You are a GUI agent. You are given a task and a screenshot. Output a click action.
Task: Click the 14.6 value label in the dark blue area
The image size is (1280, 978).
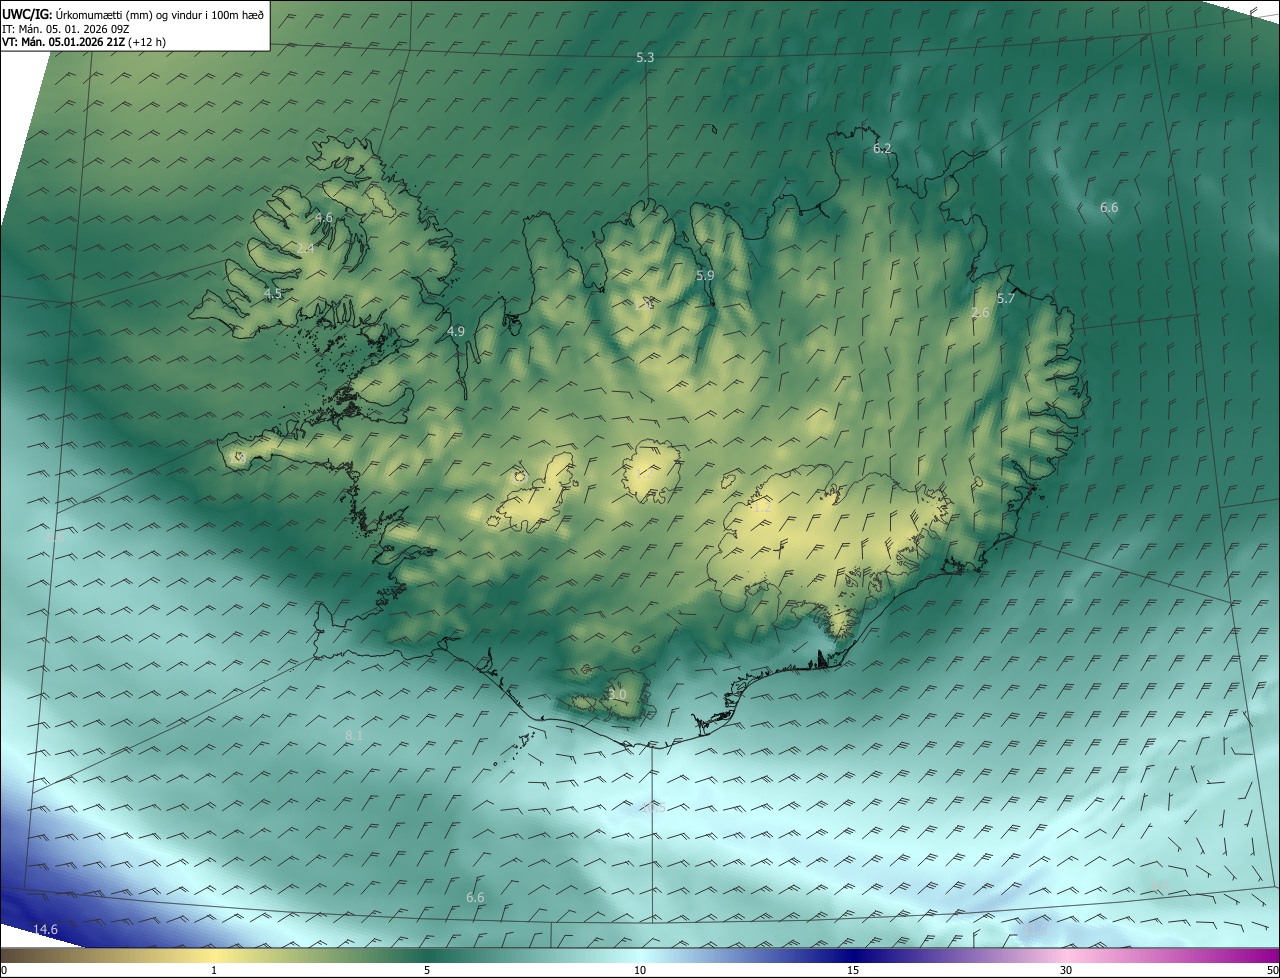pos(46,930)
